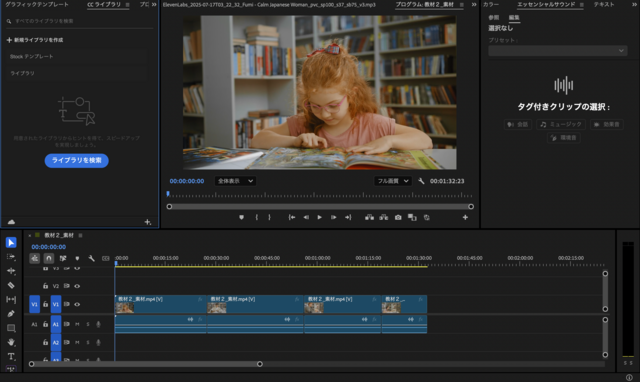Open timeline display settings wrench
The image size is (640, 382).
click(91, 258)
